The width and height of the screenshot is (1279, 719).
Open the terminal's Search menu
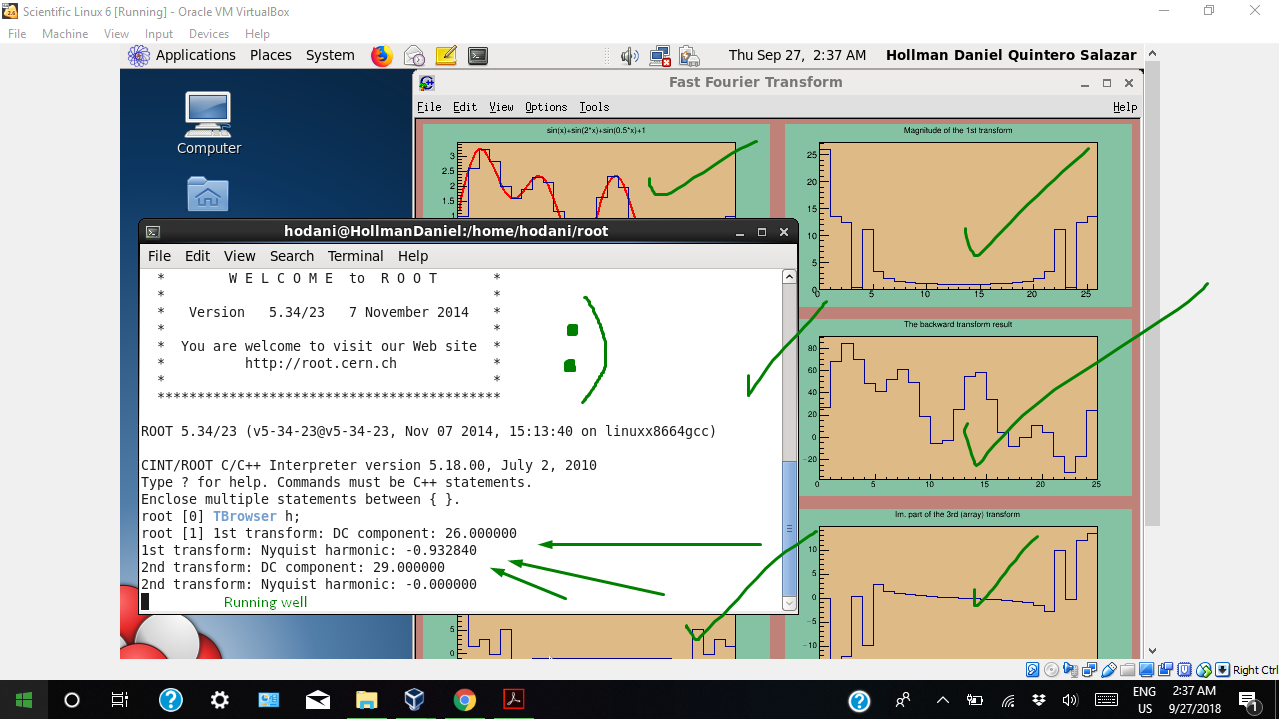292,256
